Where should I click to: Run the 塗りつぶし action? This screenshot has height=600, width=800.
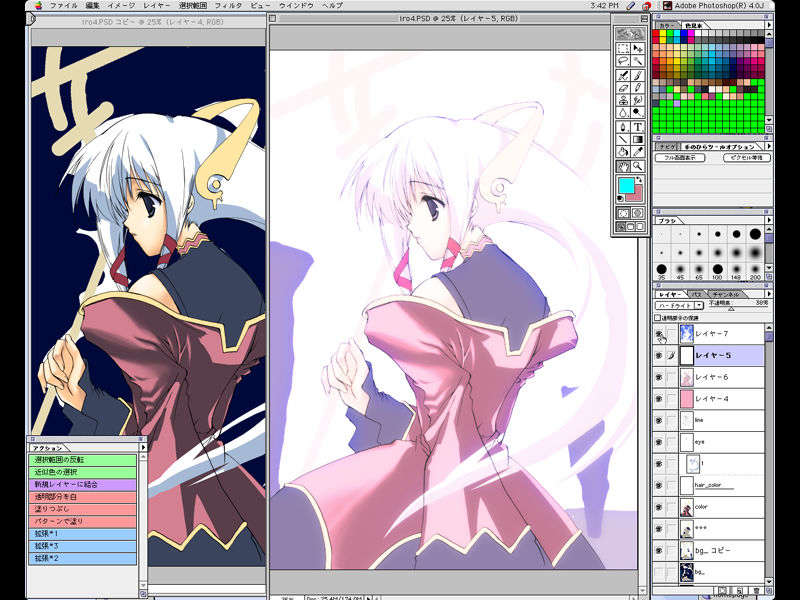click(83, 509)
